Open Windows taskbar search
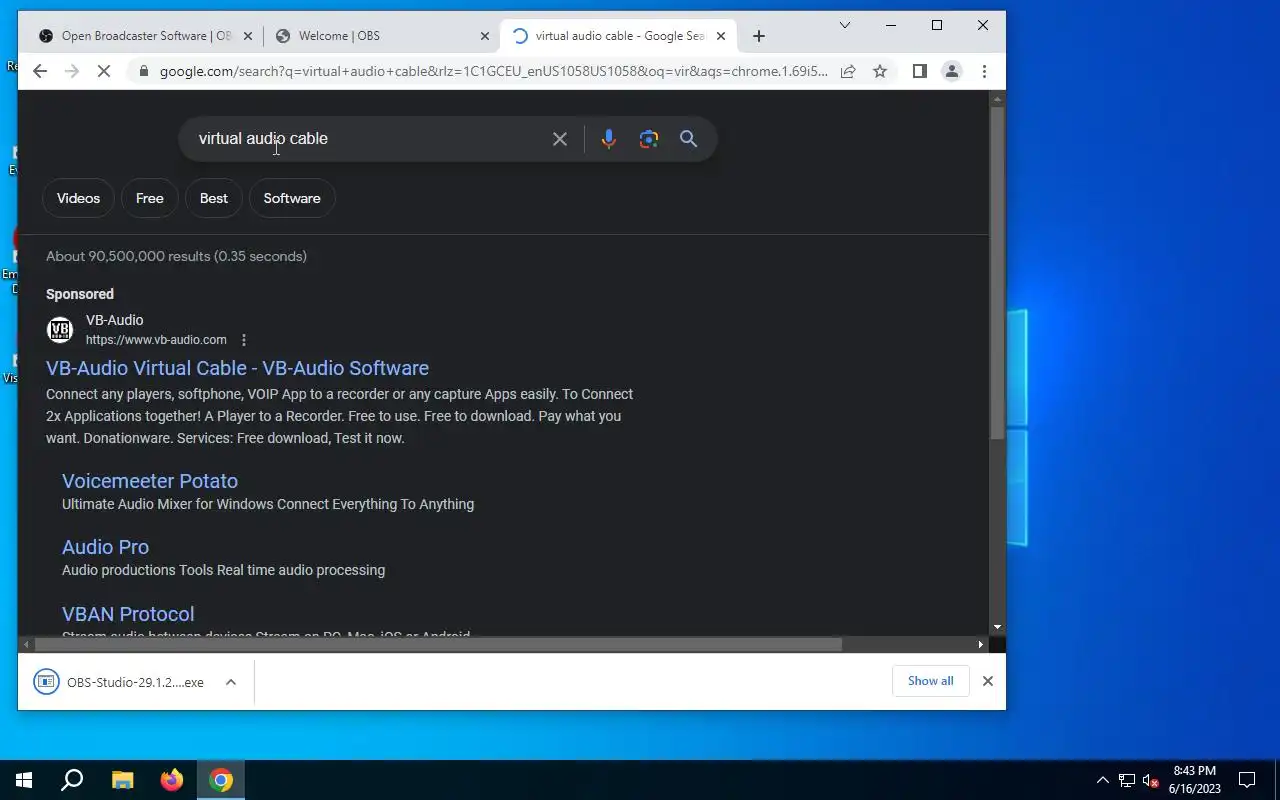Viewport: 1280px width, 800px height. point(72,780)
